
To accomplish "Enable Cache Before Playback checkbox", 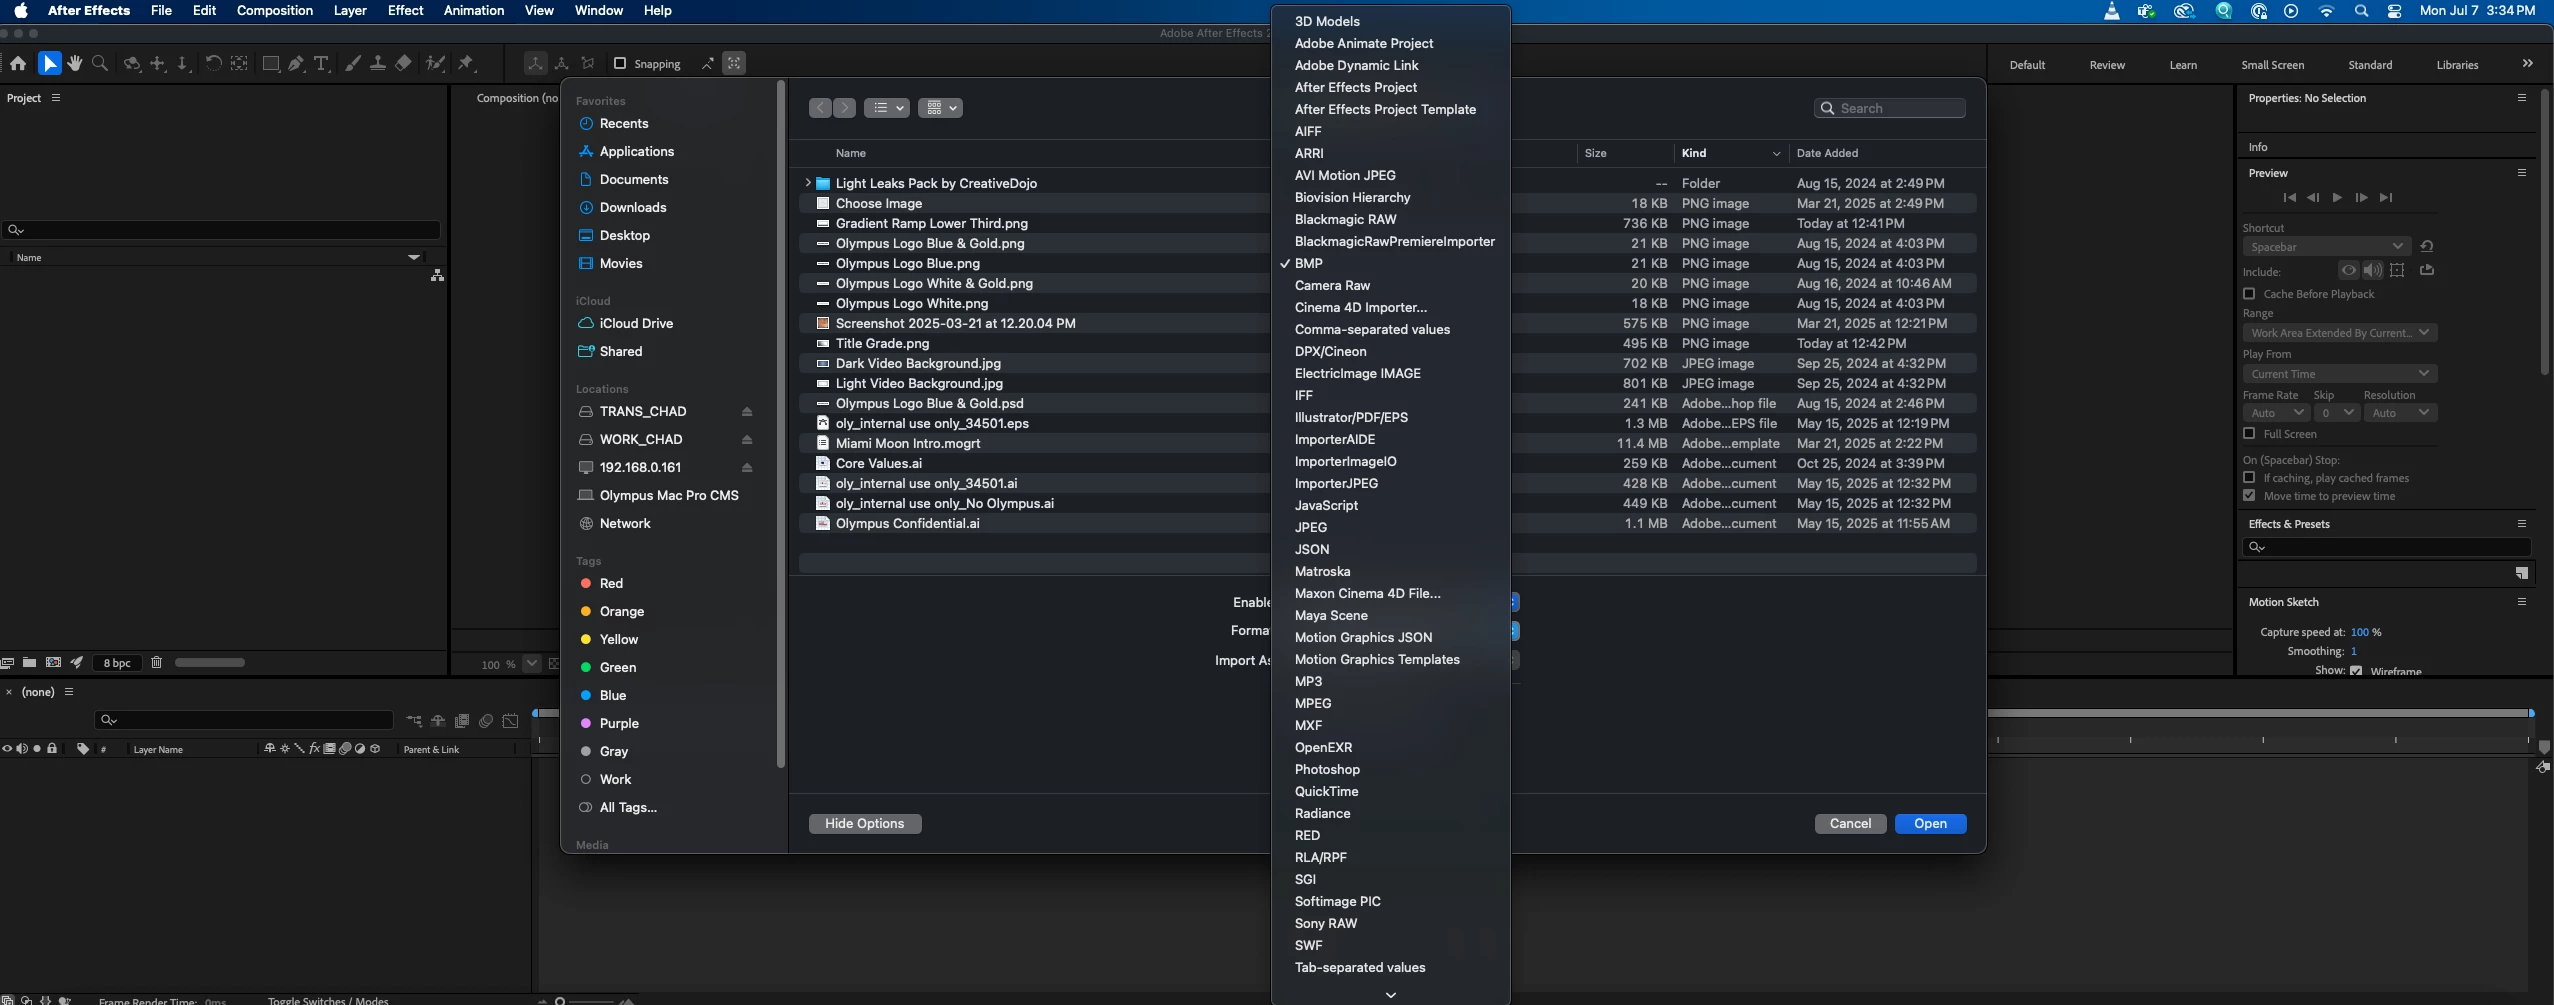I will tap(2249, 294).
